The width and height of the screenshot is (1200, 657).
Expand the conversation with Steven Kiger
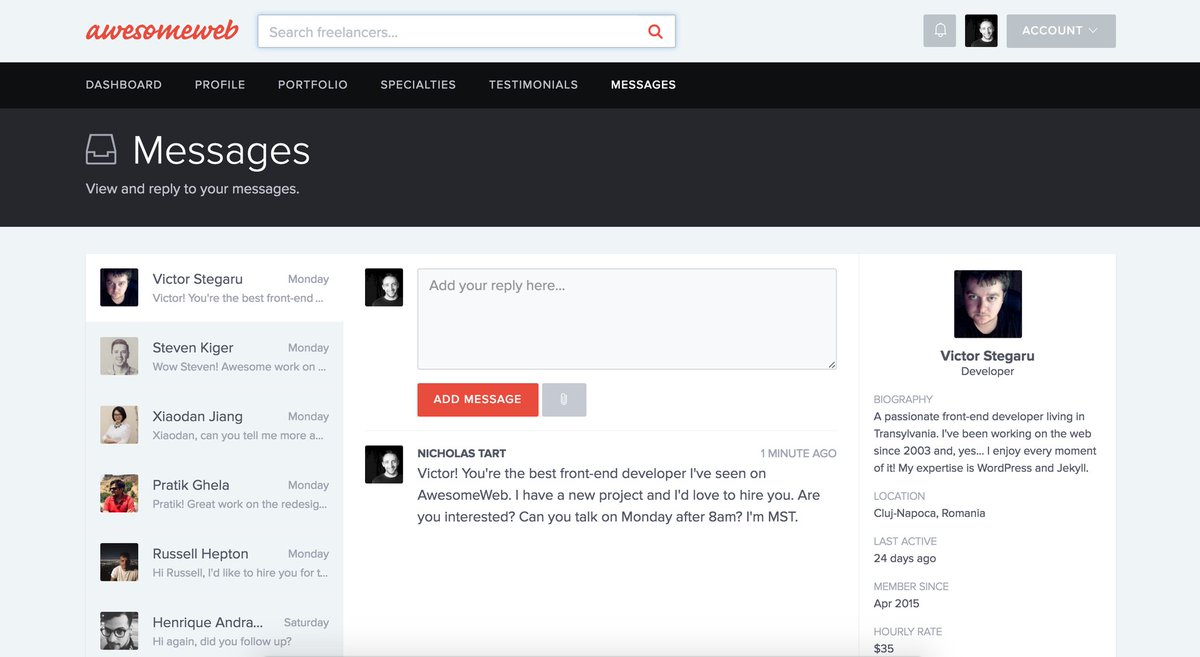(213, 356)
